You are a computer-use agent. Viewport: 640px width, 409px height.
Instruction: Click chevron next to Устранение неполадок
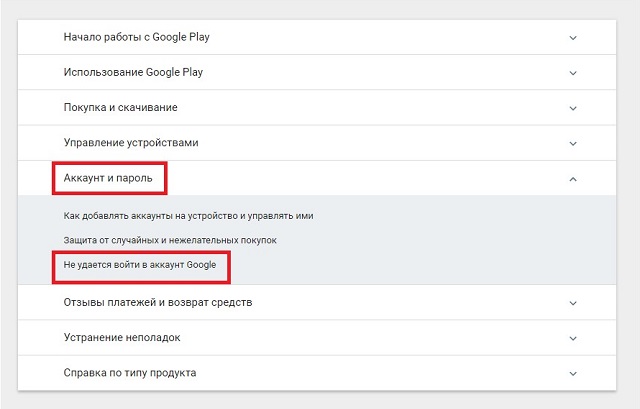(573, 338)
